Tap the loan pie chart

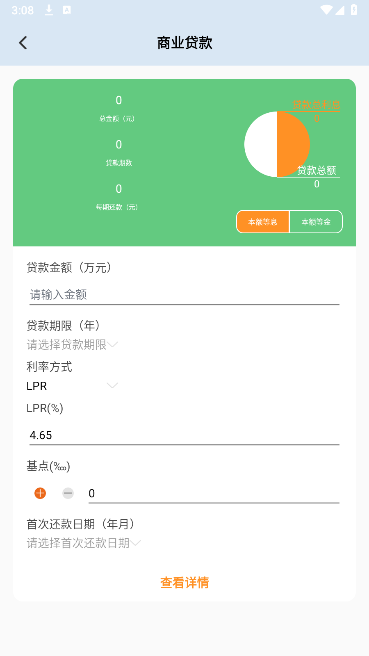(277, 144)
